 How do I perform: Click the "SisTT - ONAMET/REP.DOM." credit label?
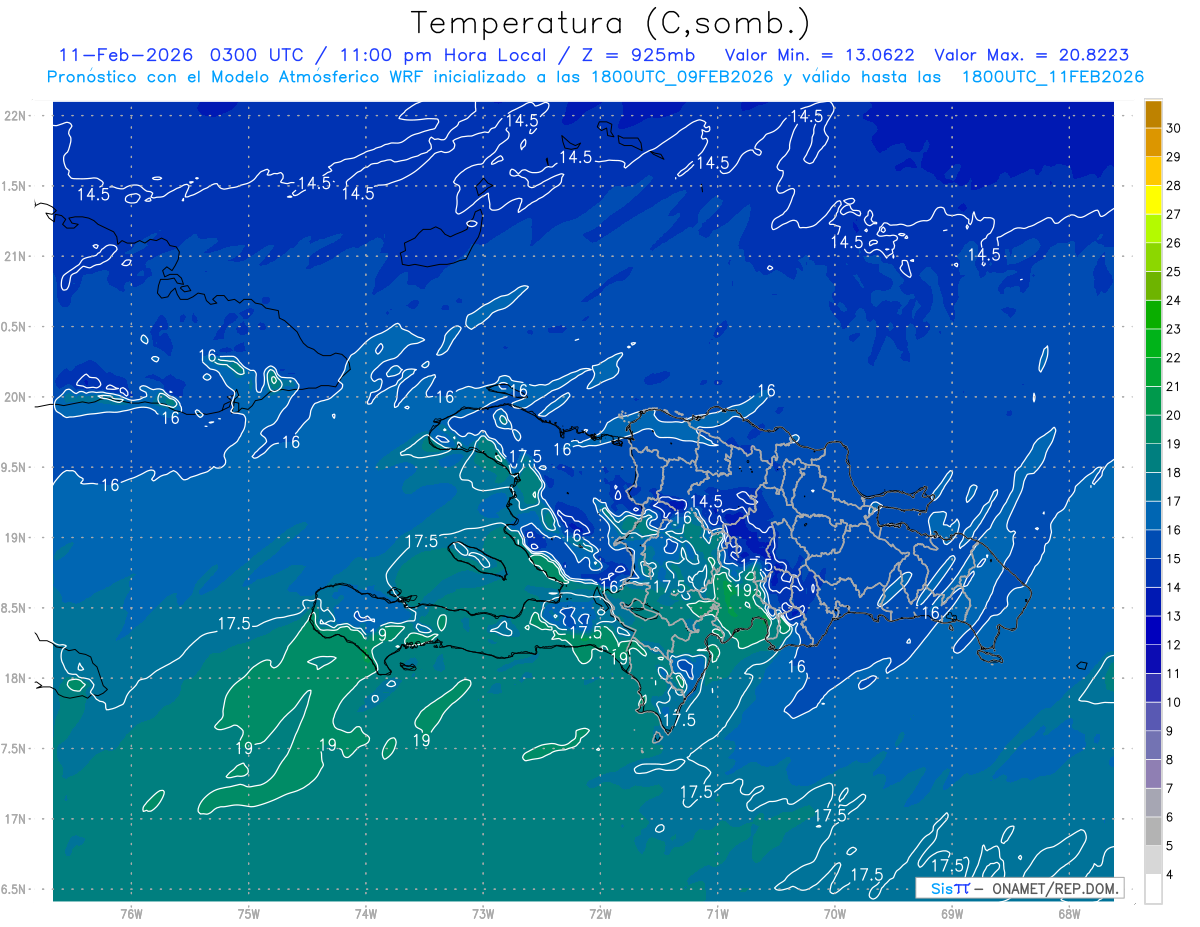[1019, 888]
